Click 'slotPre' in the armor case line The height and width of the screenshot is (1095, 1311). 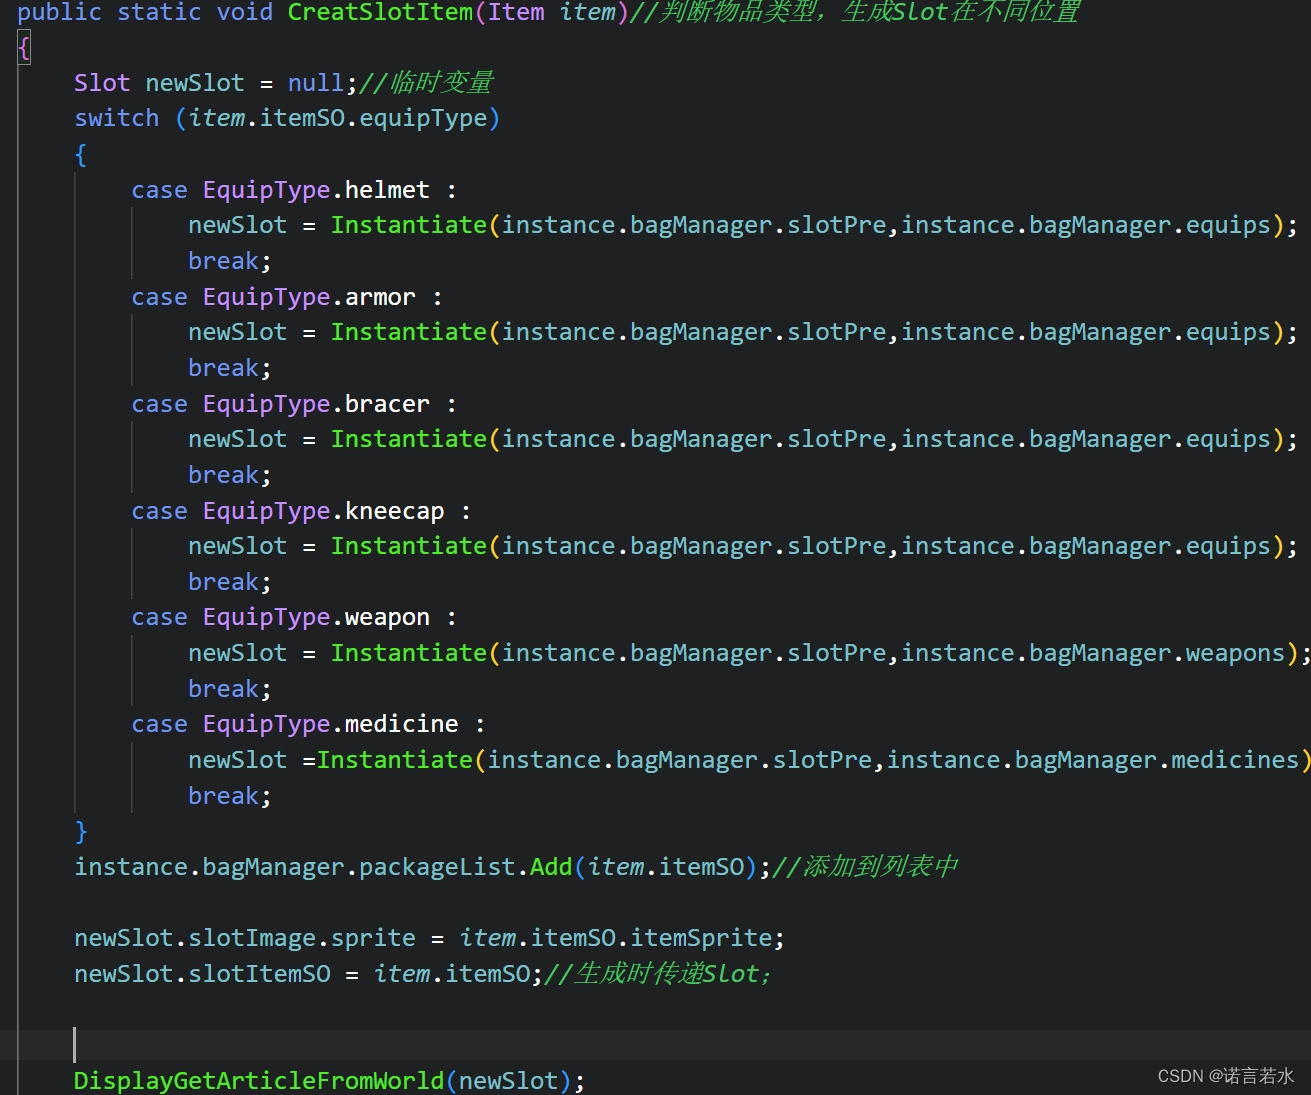tap(836, 332)
